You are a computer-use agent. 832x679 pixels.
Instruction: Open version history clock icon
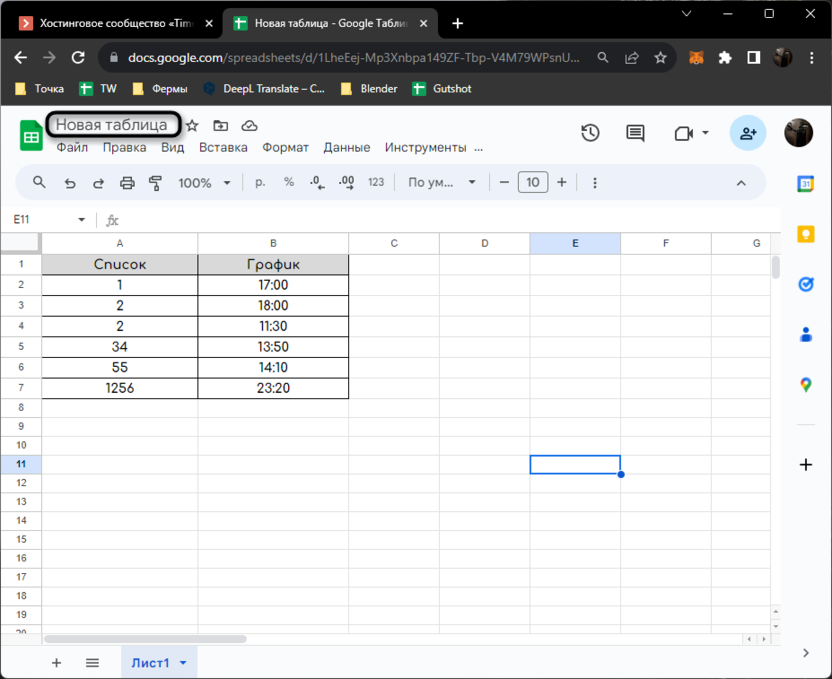point(590,133)
